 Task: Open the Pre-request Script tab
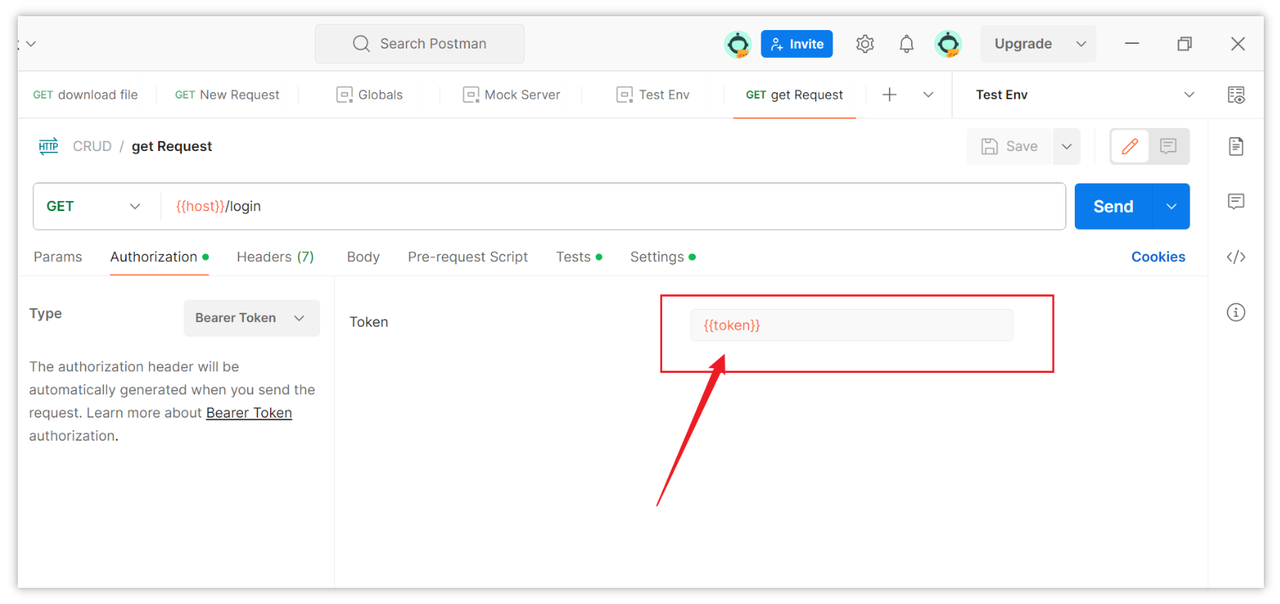point(468,257)
